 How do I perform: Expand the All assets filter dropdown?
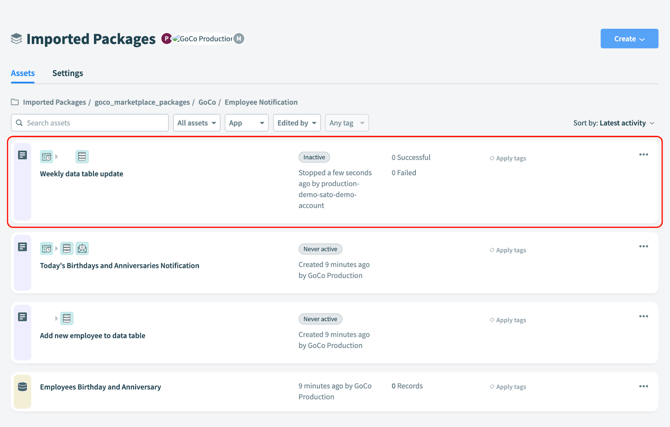(196, 123)
